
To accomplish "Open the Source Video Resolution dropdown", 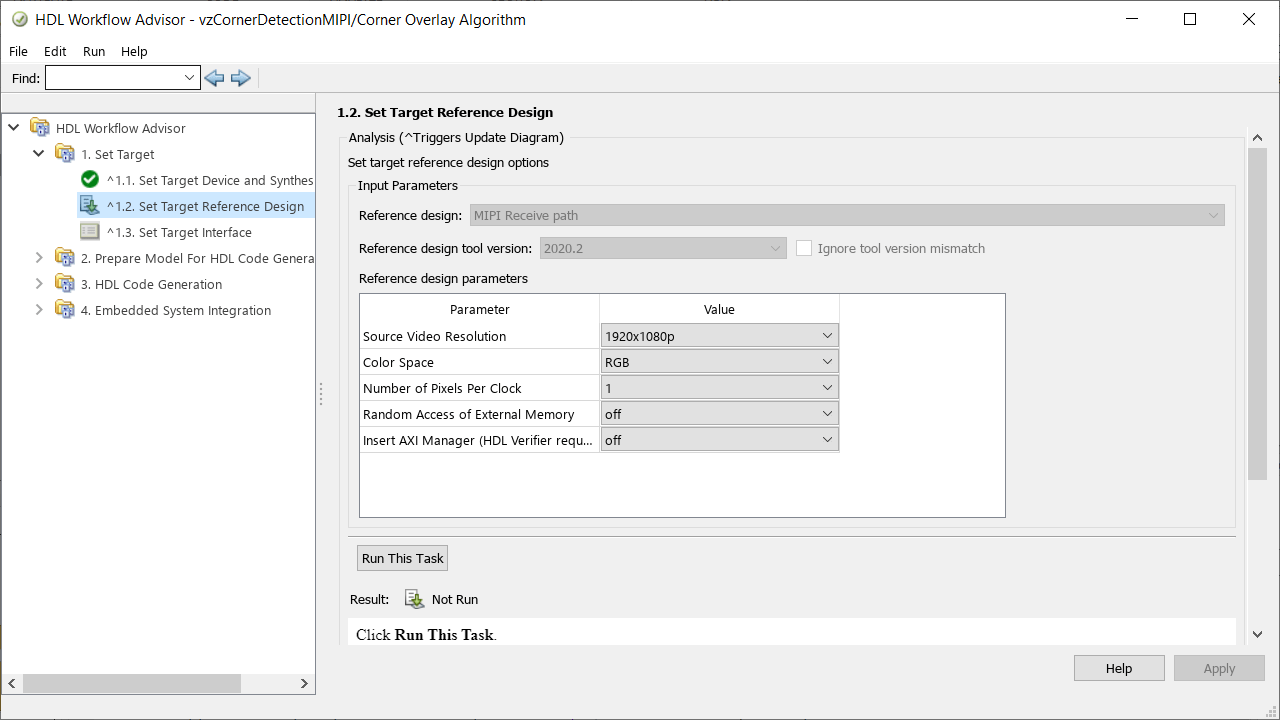I will click(x=719, y=336).
